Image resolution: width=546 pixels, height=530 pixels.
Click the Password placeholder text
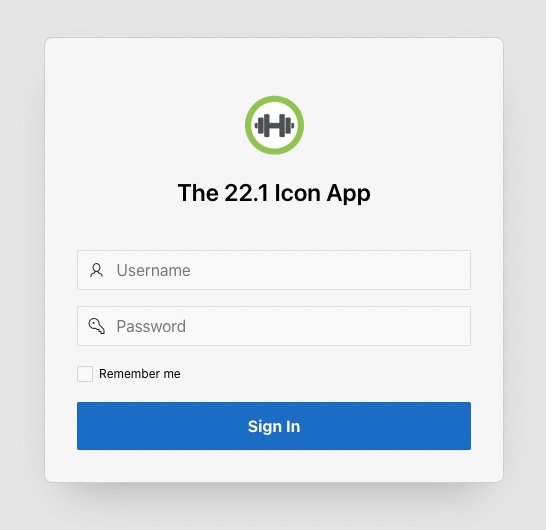151,327
